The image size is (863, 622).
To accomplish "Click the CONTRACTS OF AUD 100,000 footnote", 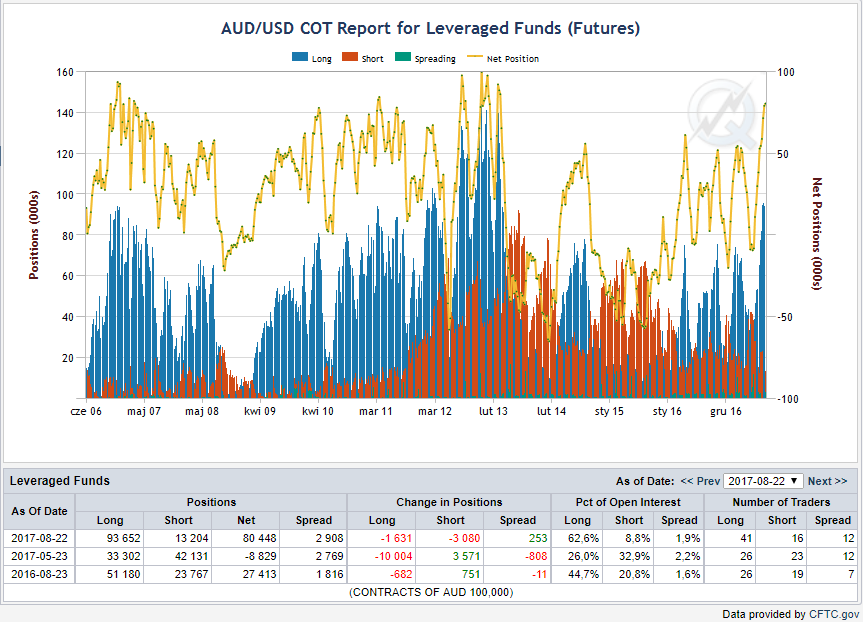I will click(x=431, y=592).
